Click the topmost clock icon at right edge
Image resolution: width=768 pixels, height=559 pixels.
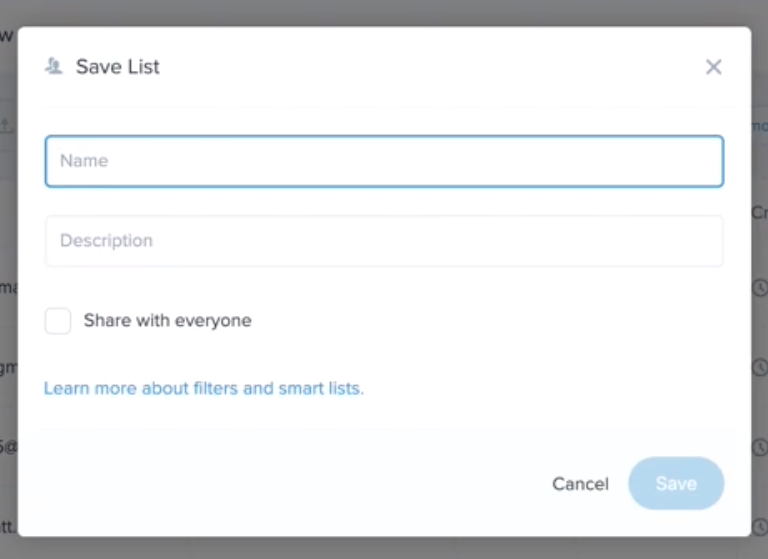coord(759,288)
